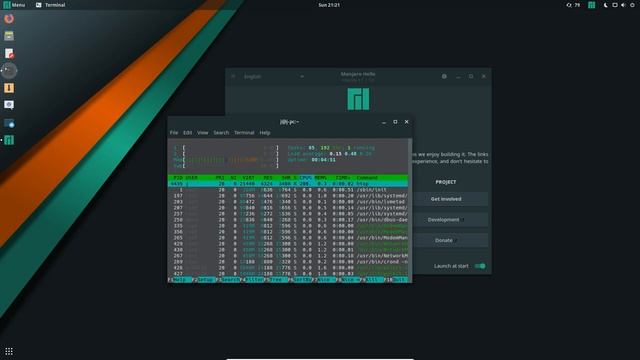This screenshot has width=640, height=360.
Task: Open the orange archive app in dock
Action: tap(9, 88)
